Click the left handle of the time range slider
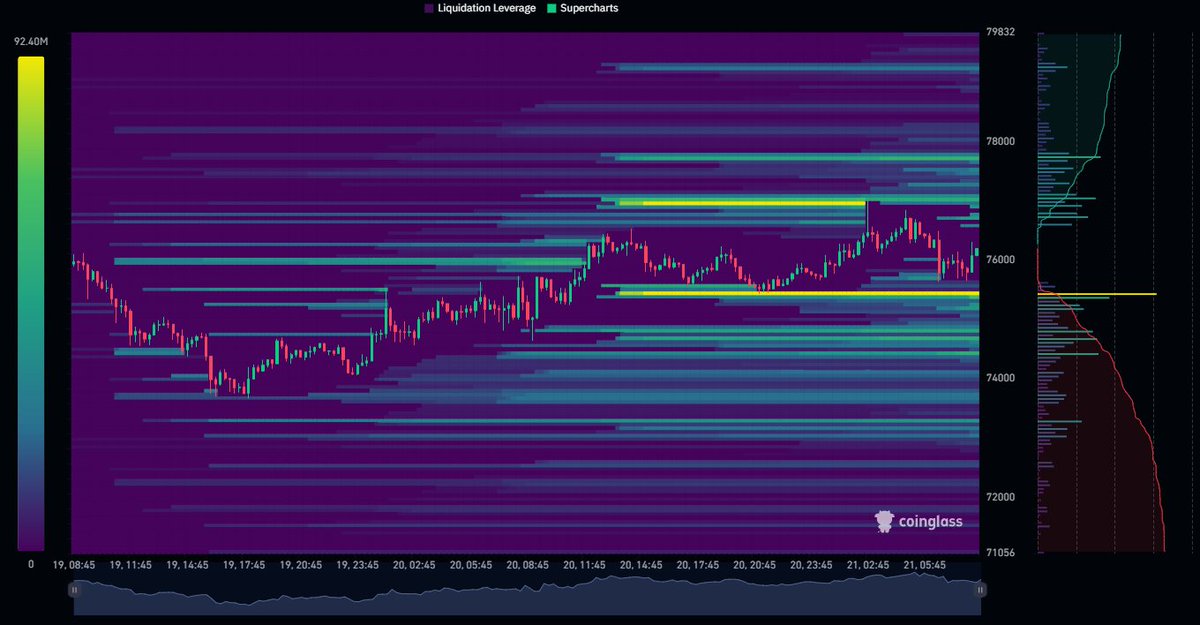1200x625 pixels. (x=74, y=590)
